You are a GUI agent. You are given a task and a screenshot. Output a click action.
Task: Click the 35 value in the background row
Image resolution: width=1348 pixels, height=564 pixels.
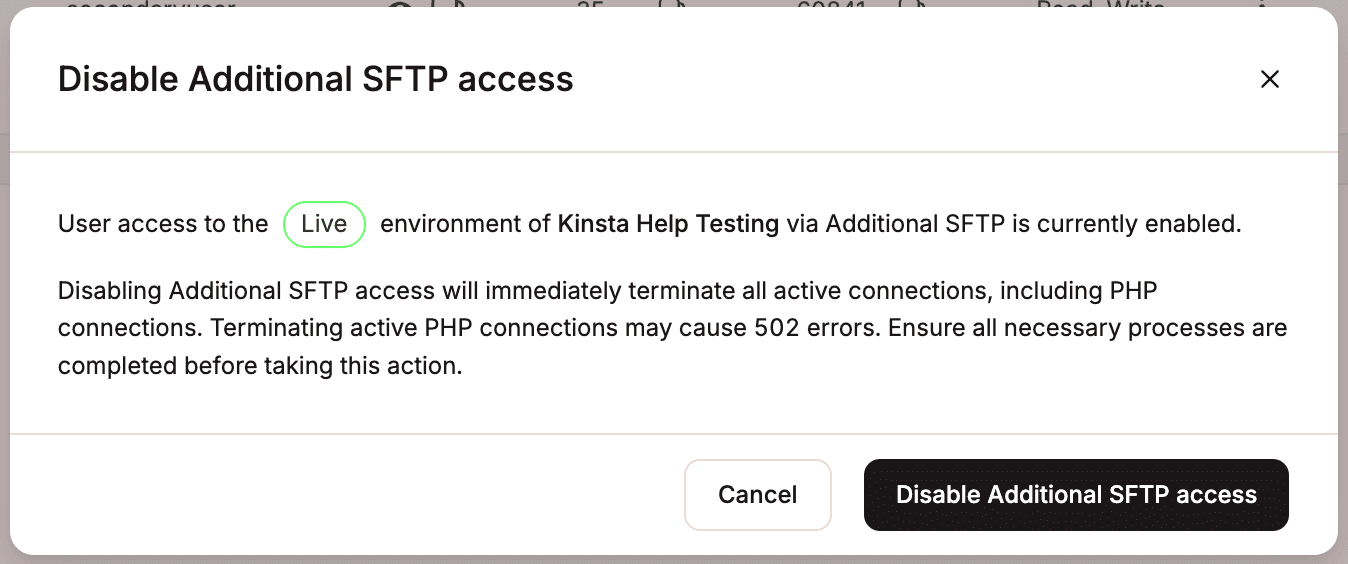pyautogui.click(x=591, y=5)
